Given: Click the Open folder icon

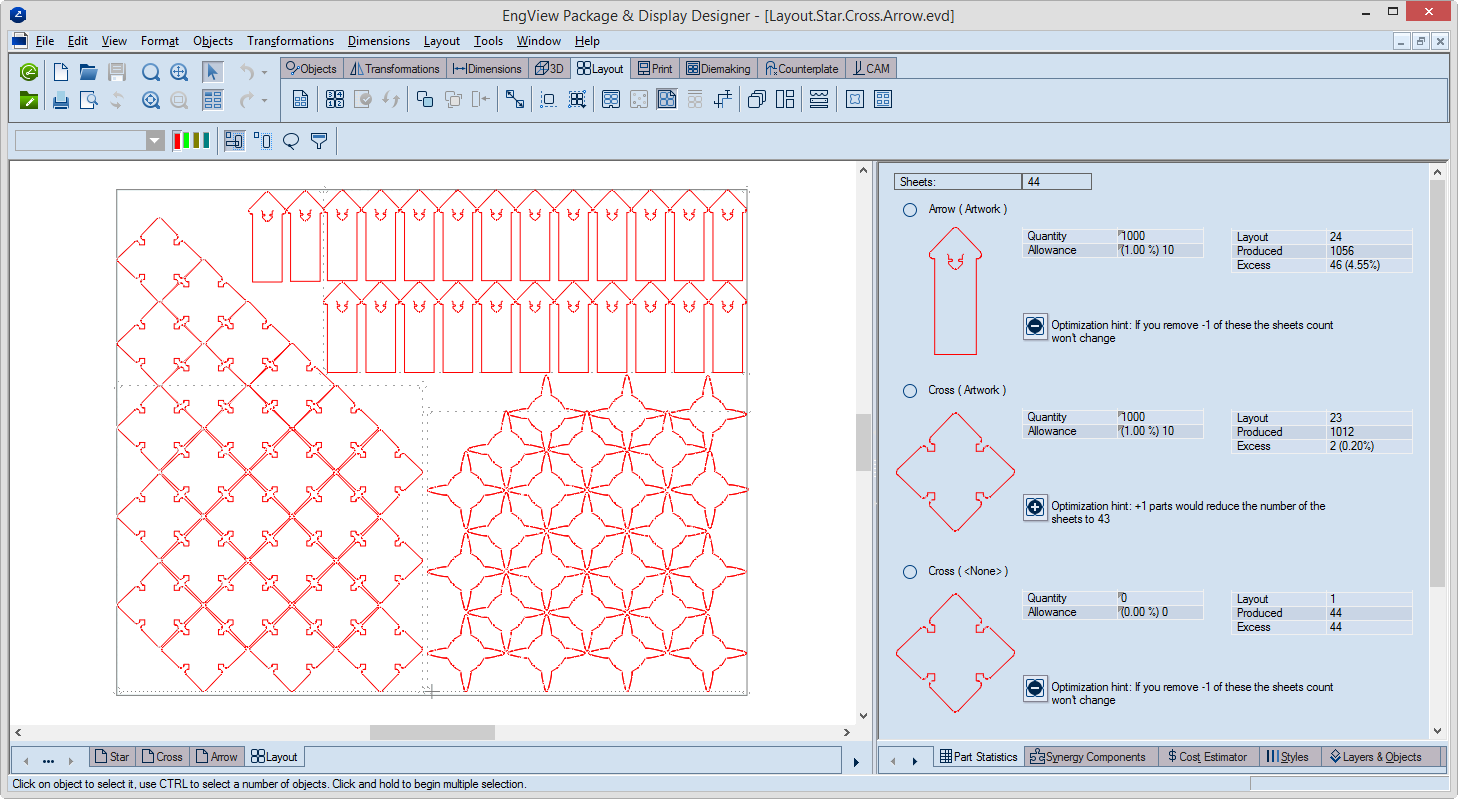Looking at the screenshot, I should pos(88,72).
